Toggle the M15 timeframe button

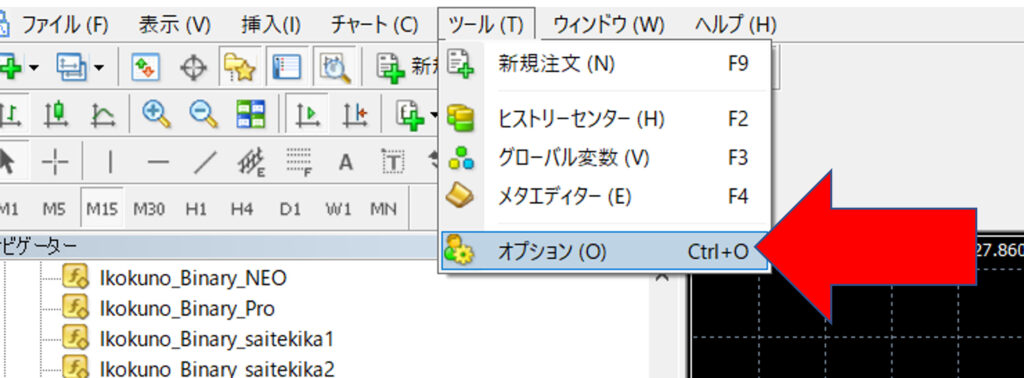point(102,209)
